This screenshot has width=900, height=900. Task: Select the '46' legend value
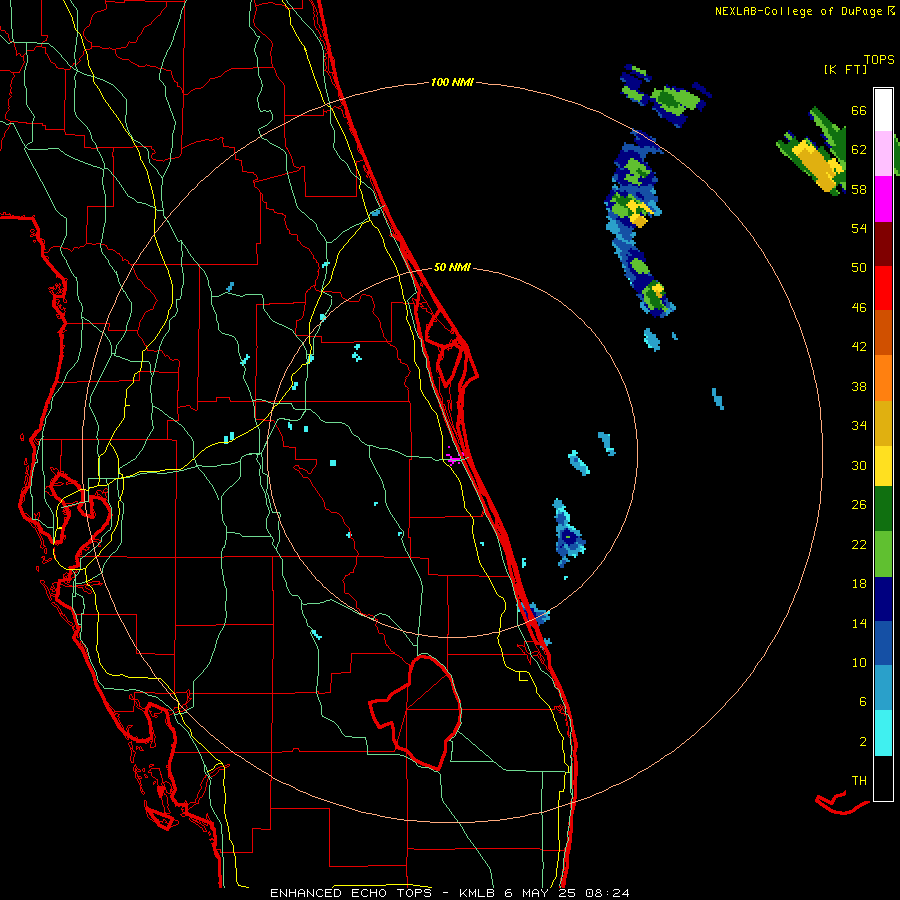(x=859, y=308)
